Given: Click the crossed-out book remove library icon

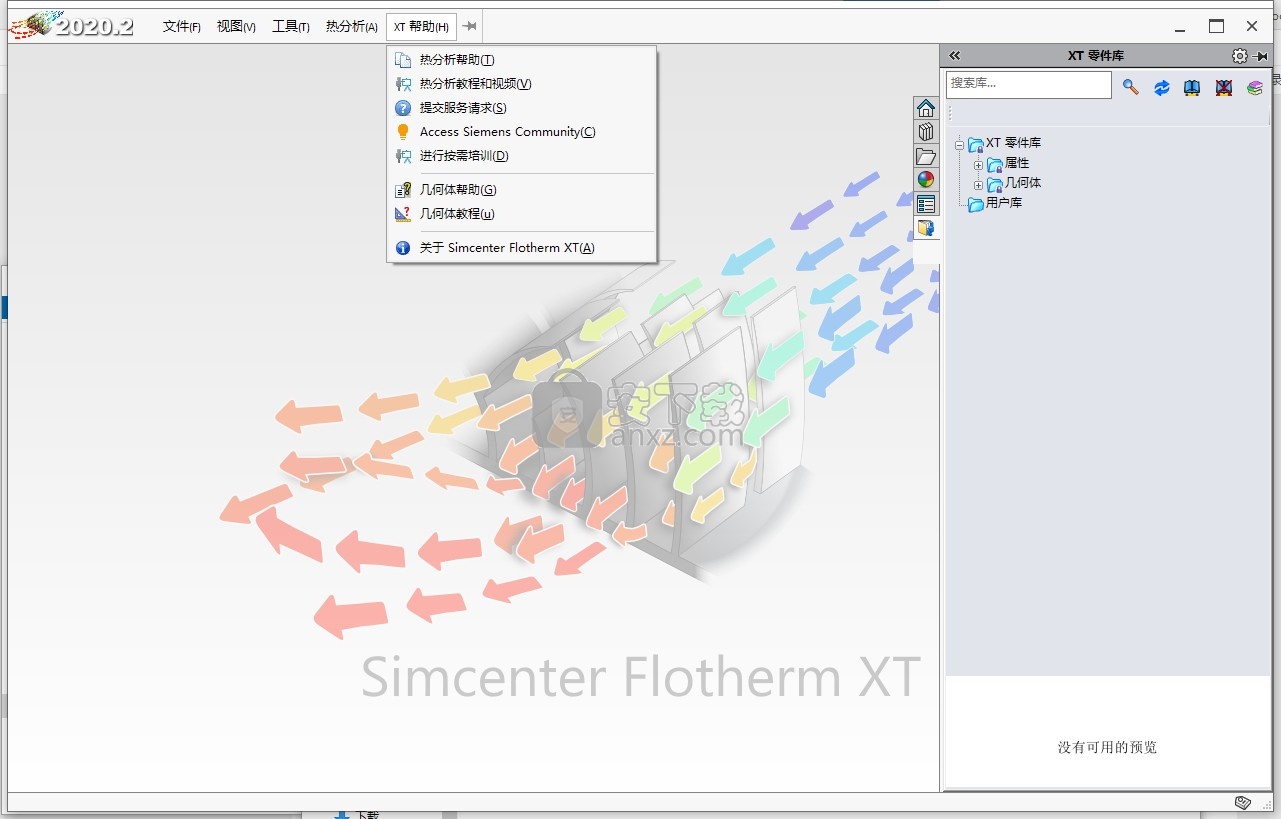Looking at the screenshot, I should (1223, 88).
